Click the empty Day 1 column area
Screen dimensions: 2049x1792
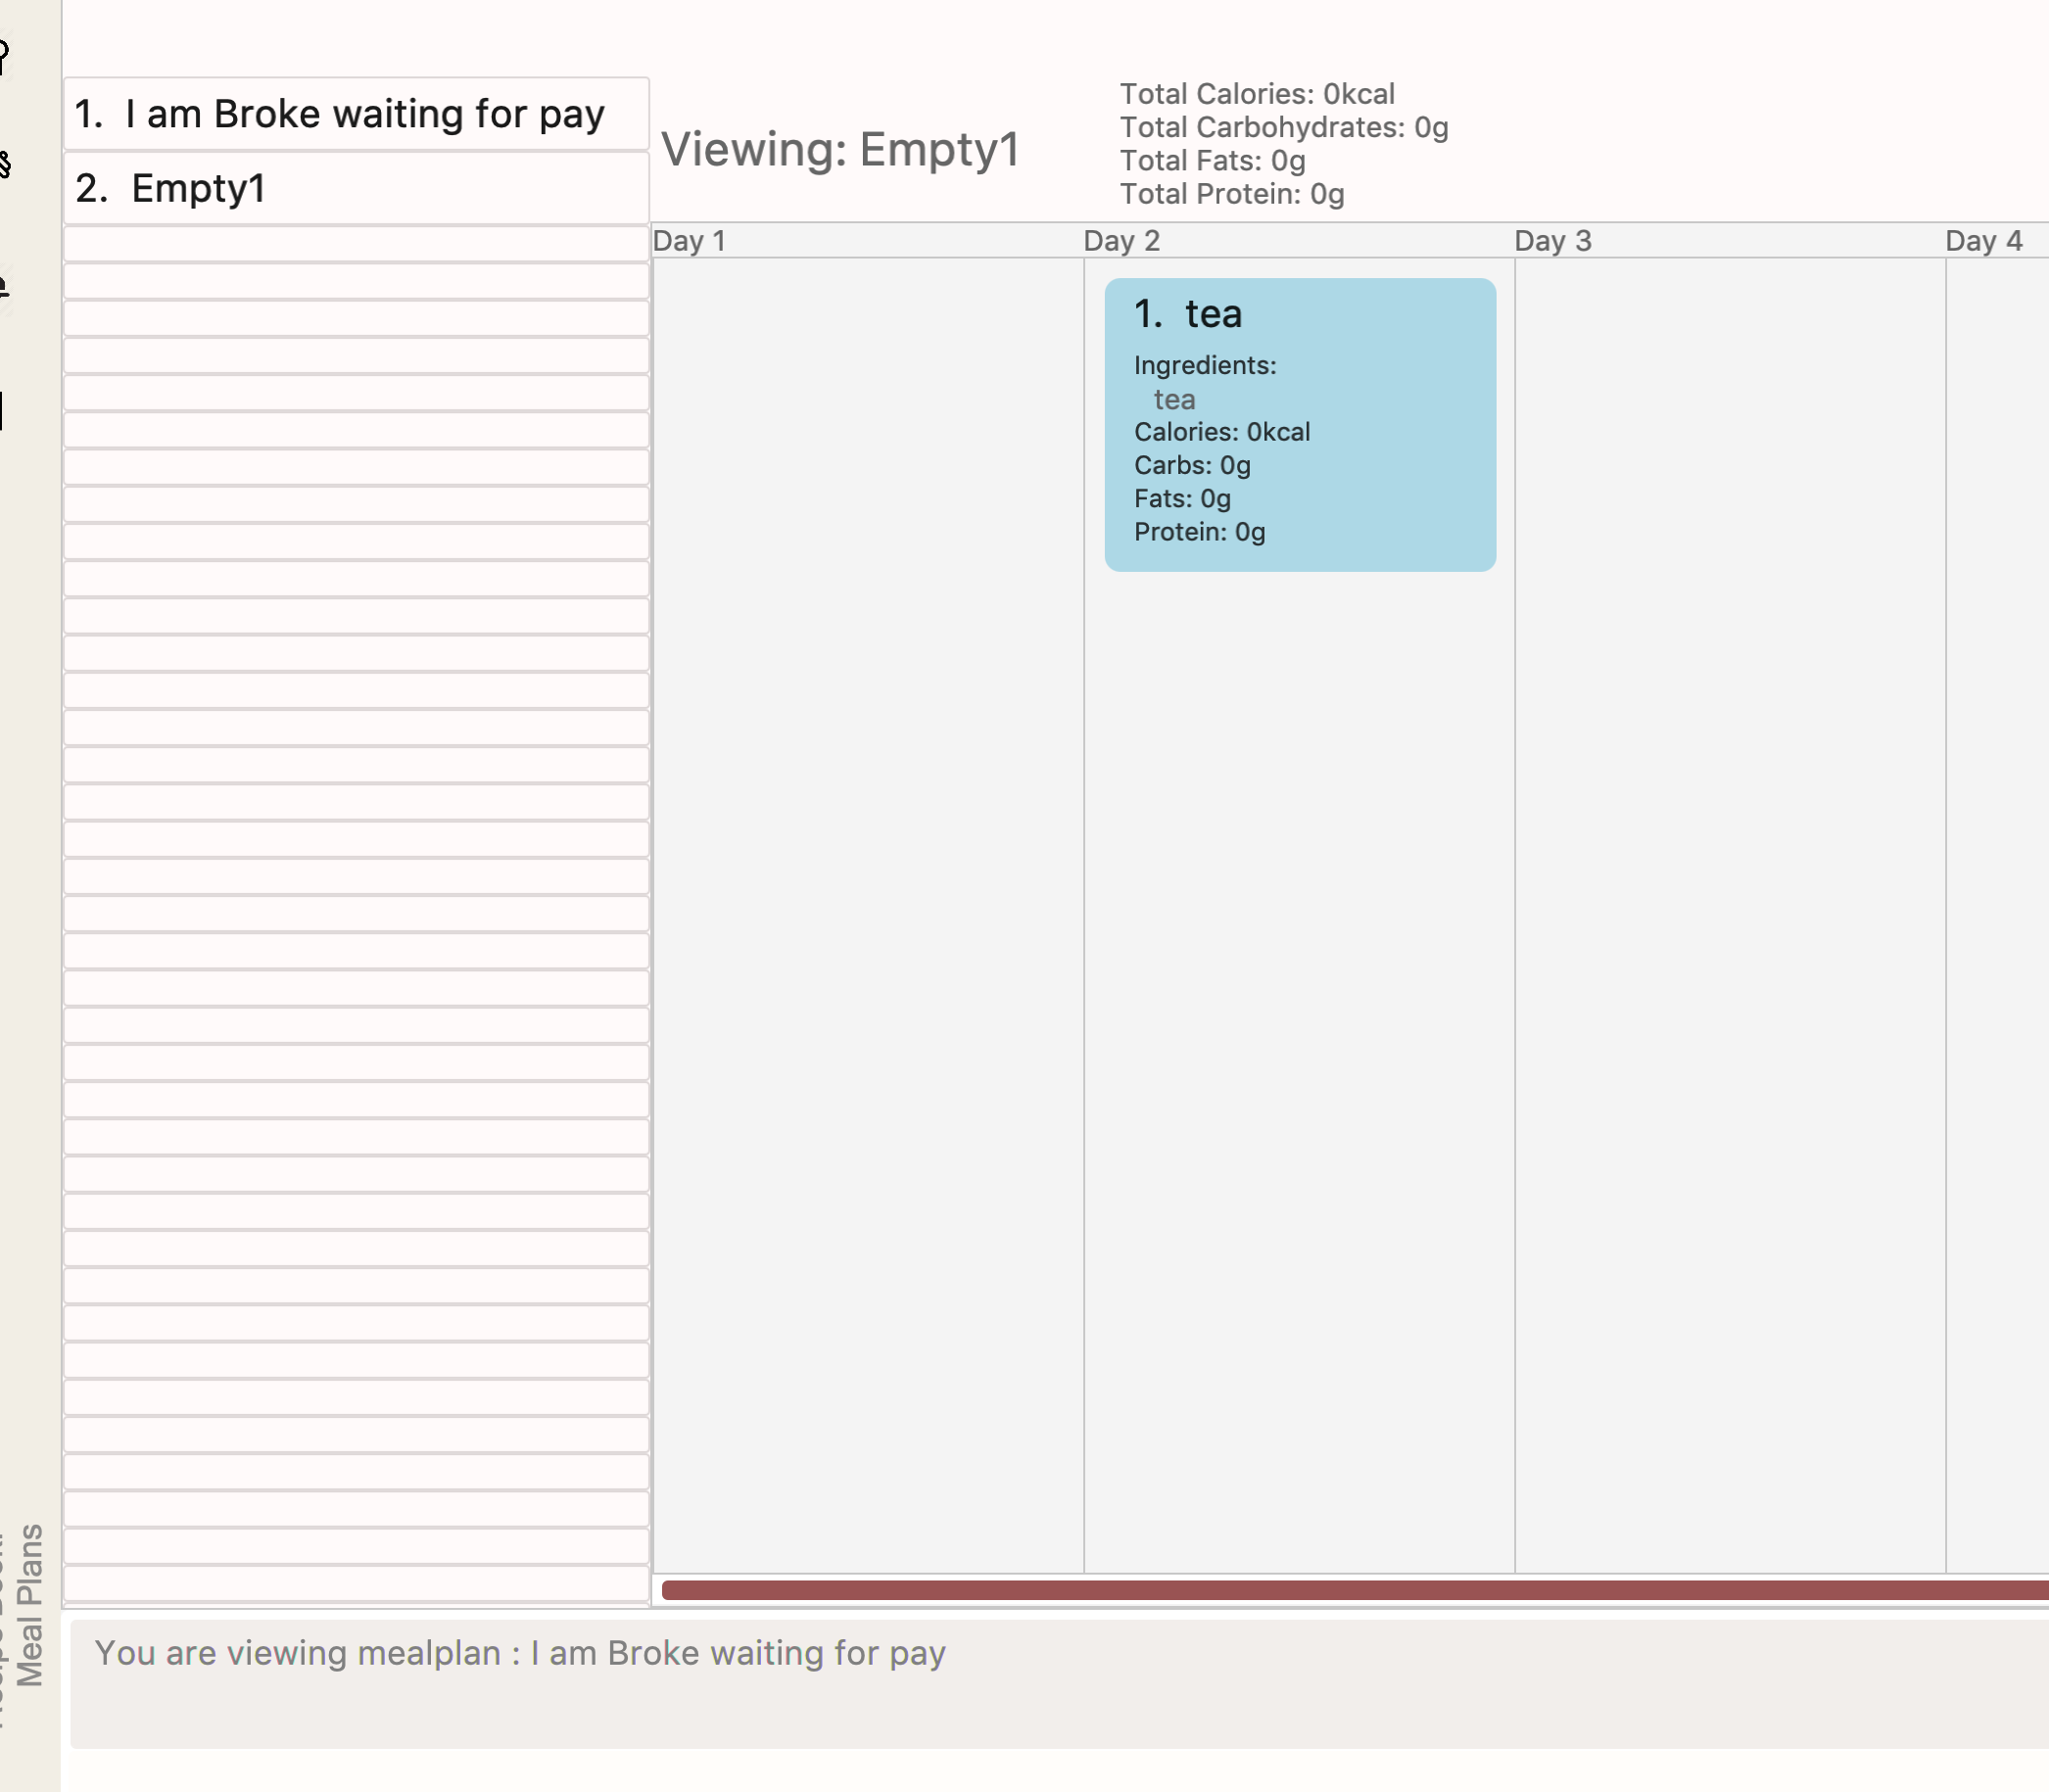867,900
